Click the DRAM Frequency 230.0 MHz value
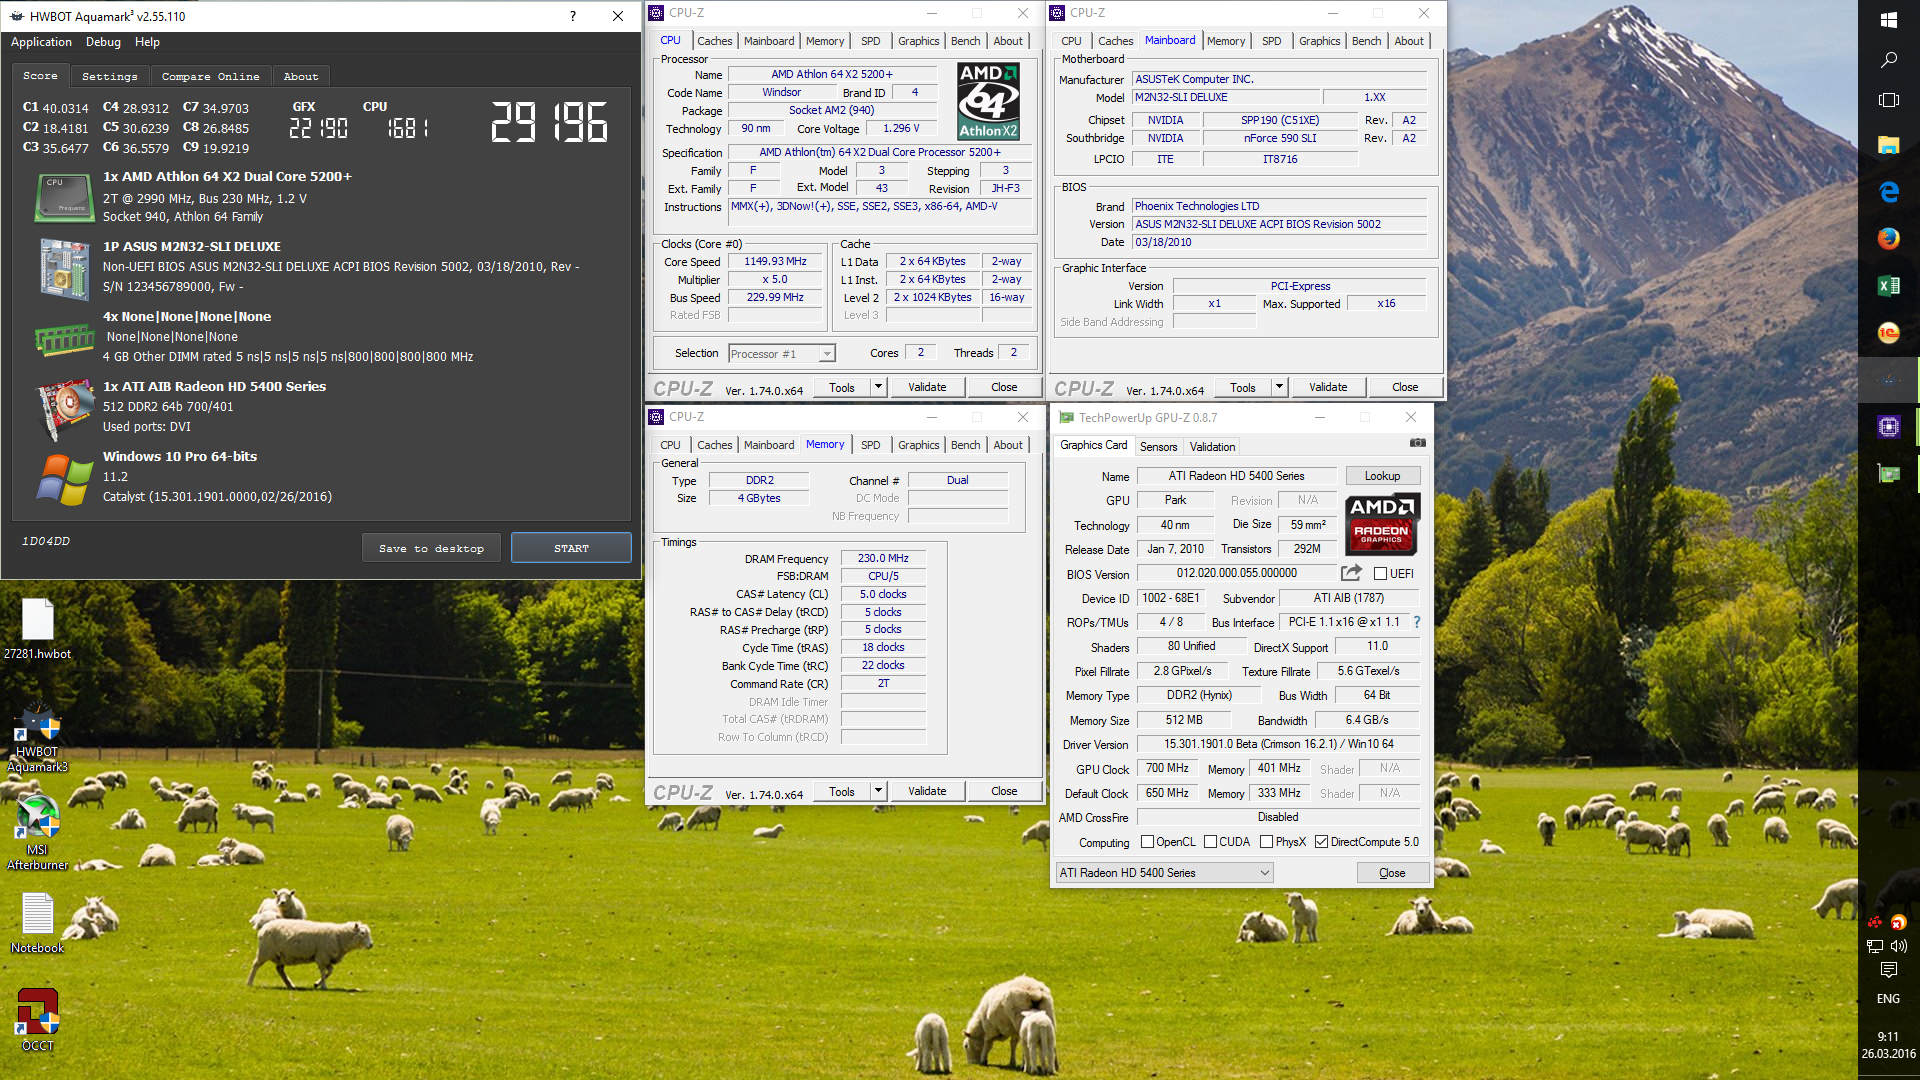The height and width of the screenshot is (1080, 1920). tap(883, 558)
